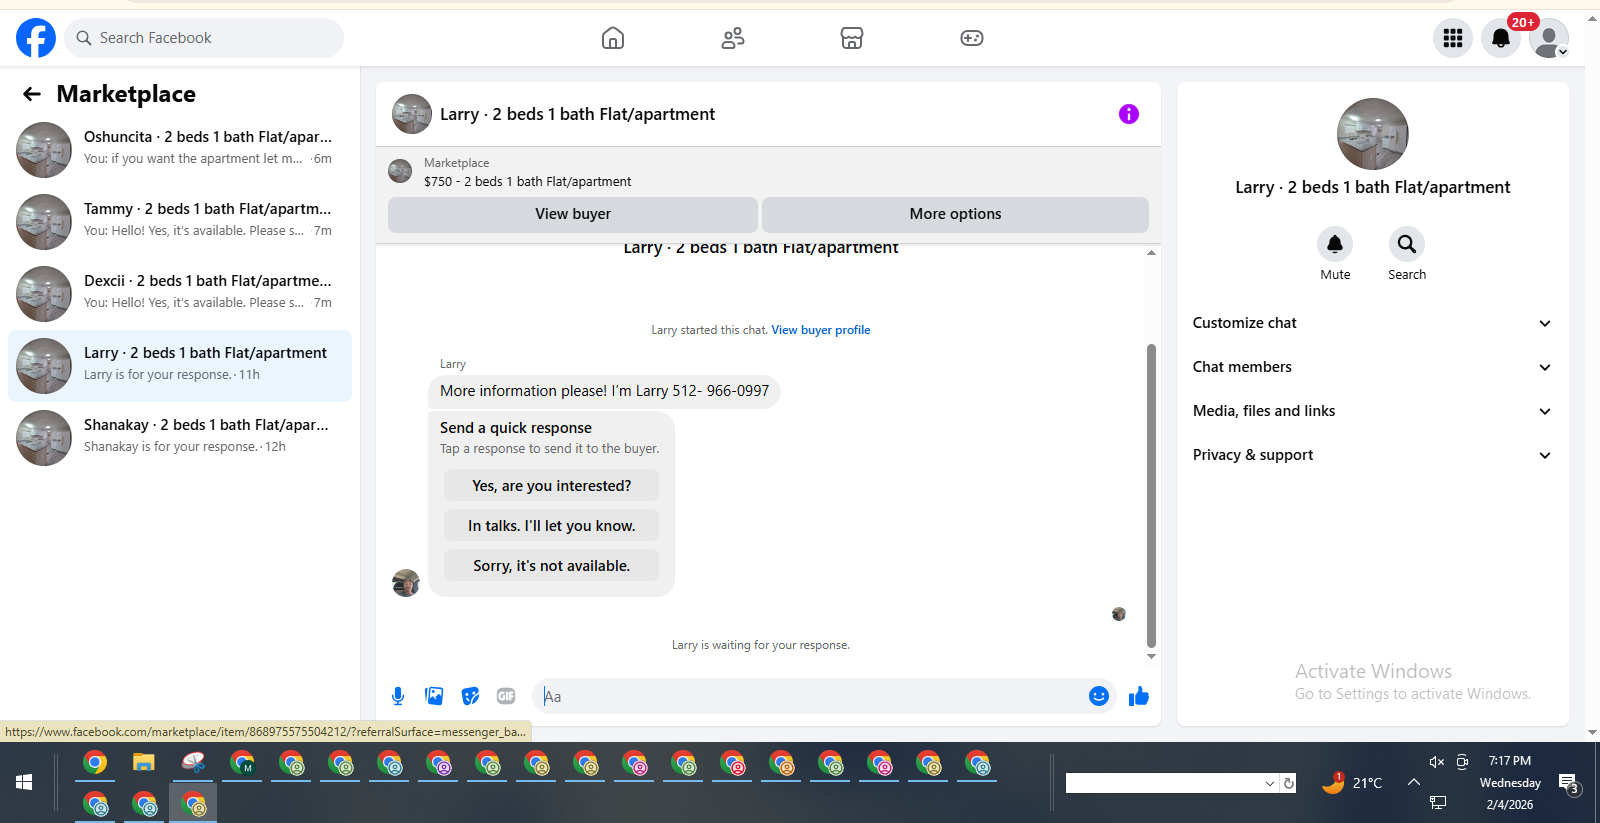
Task: Open the Windows Start button
Action: (24, 783)
